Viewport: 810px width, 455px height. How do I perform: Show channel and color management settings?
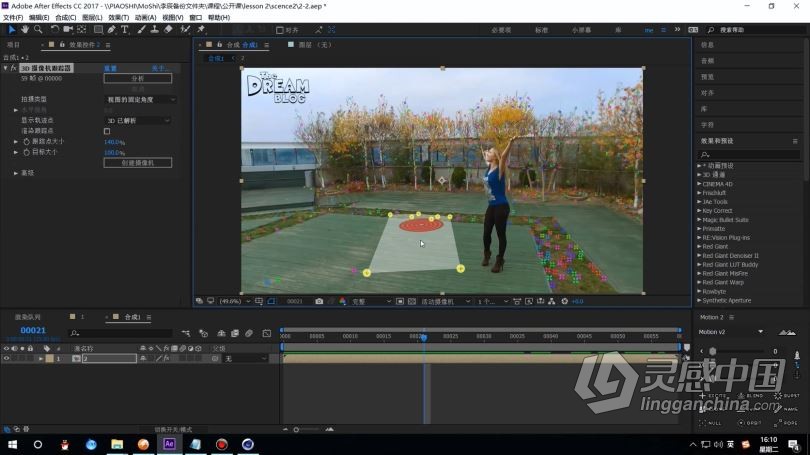coord(342,301)
